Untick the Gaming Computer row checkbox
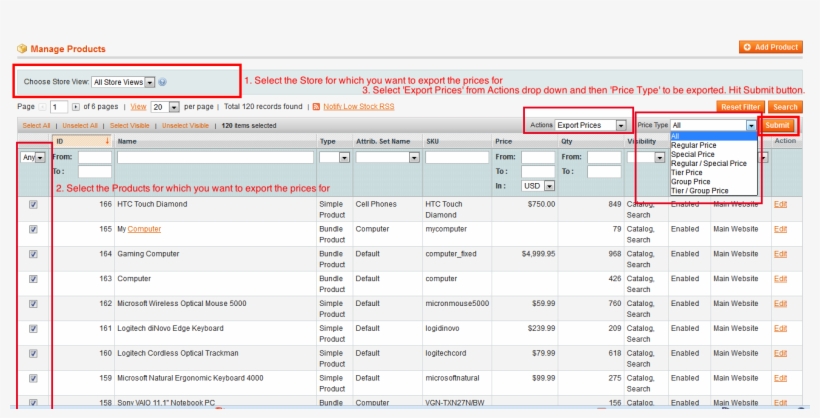The height and width of the screenshot is (418, 820). point(33,254)
